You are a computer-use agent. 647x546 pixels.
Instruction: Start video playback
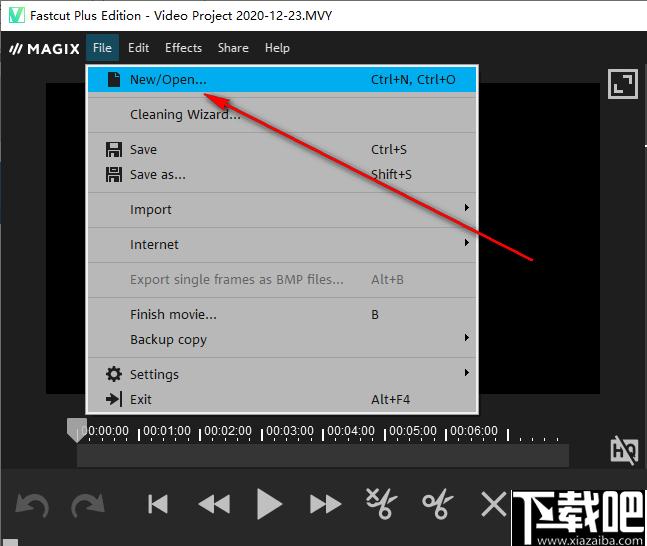point(269,504)
